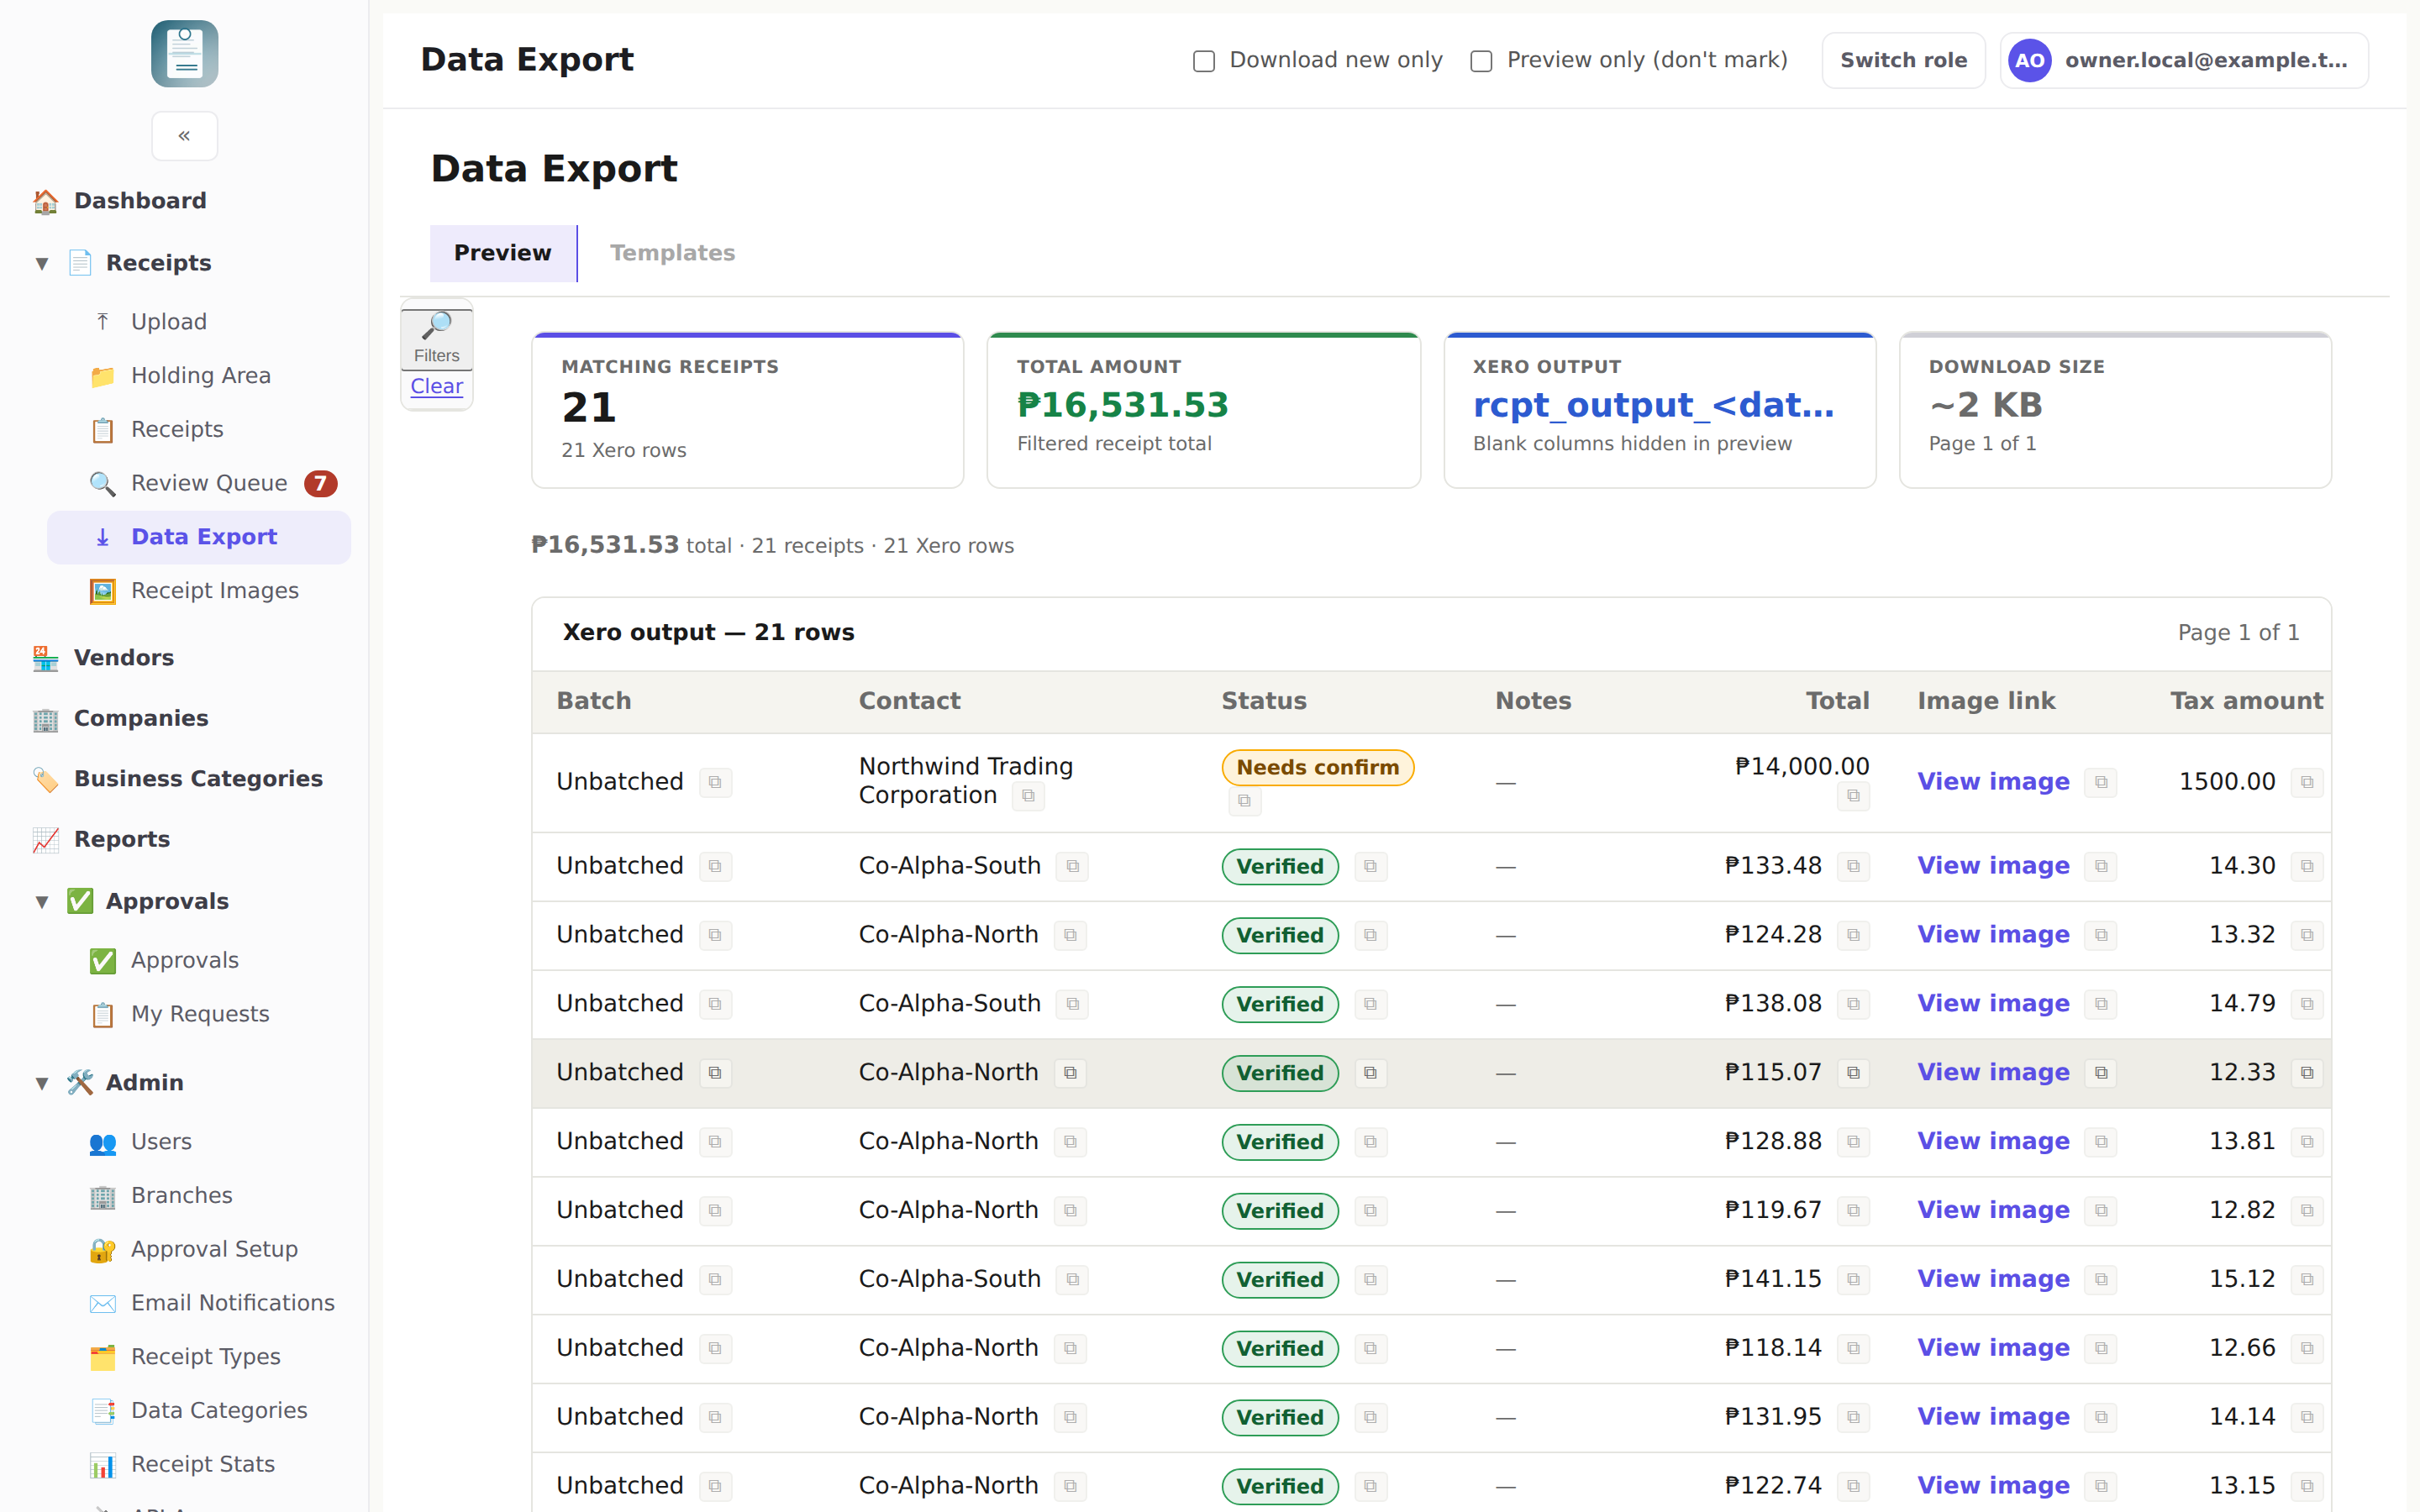The height and width of the screenshot is (1512, 2420).
Task: Open View image for the ₱138.08 row
Action: (x=1993, y=1004)
